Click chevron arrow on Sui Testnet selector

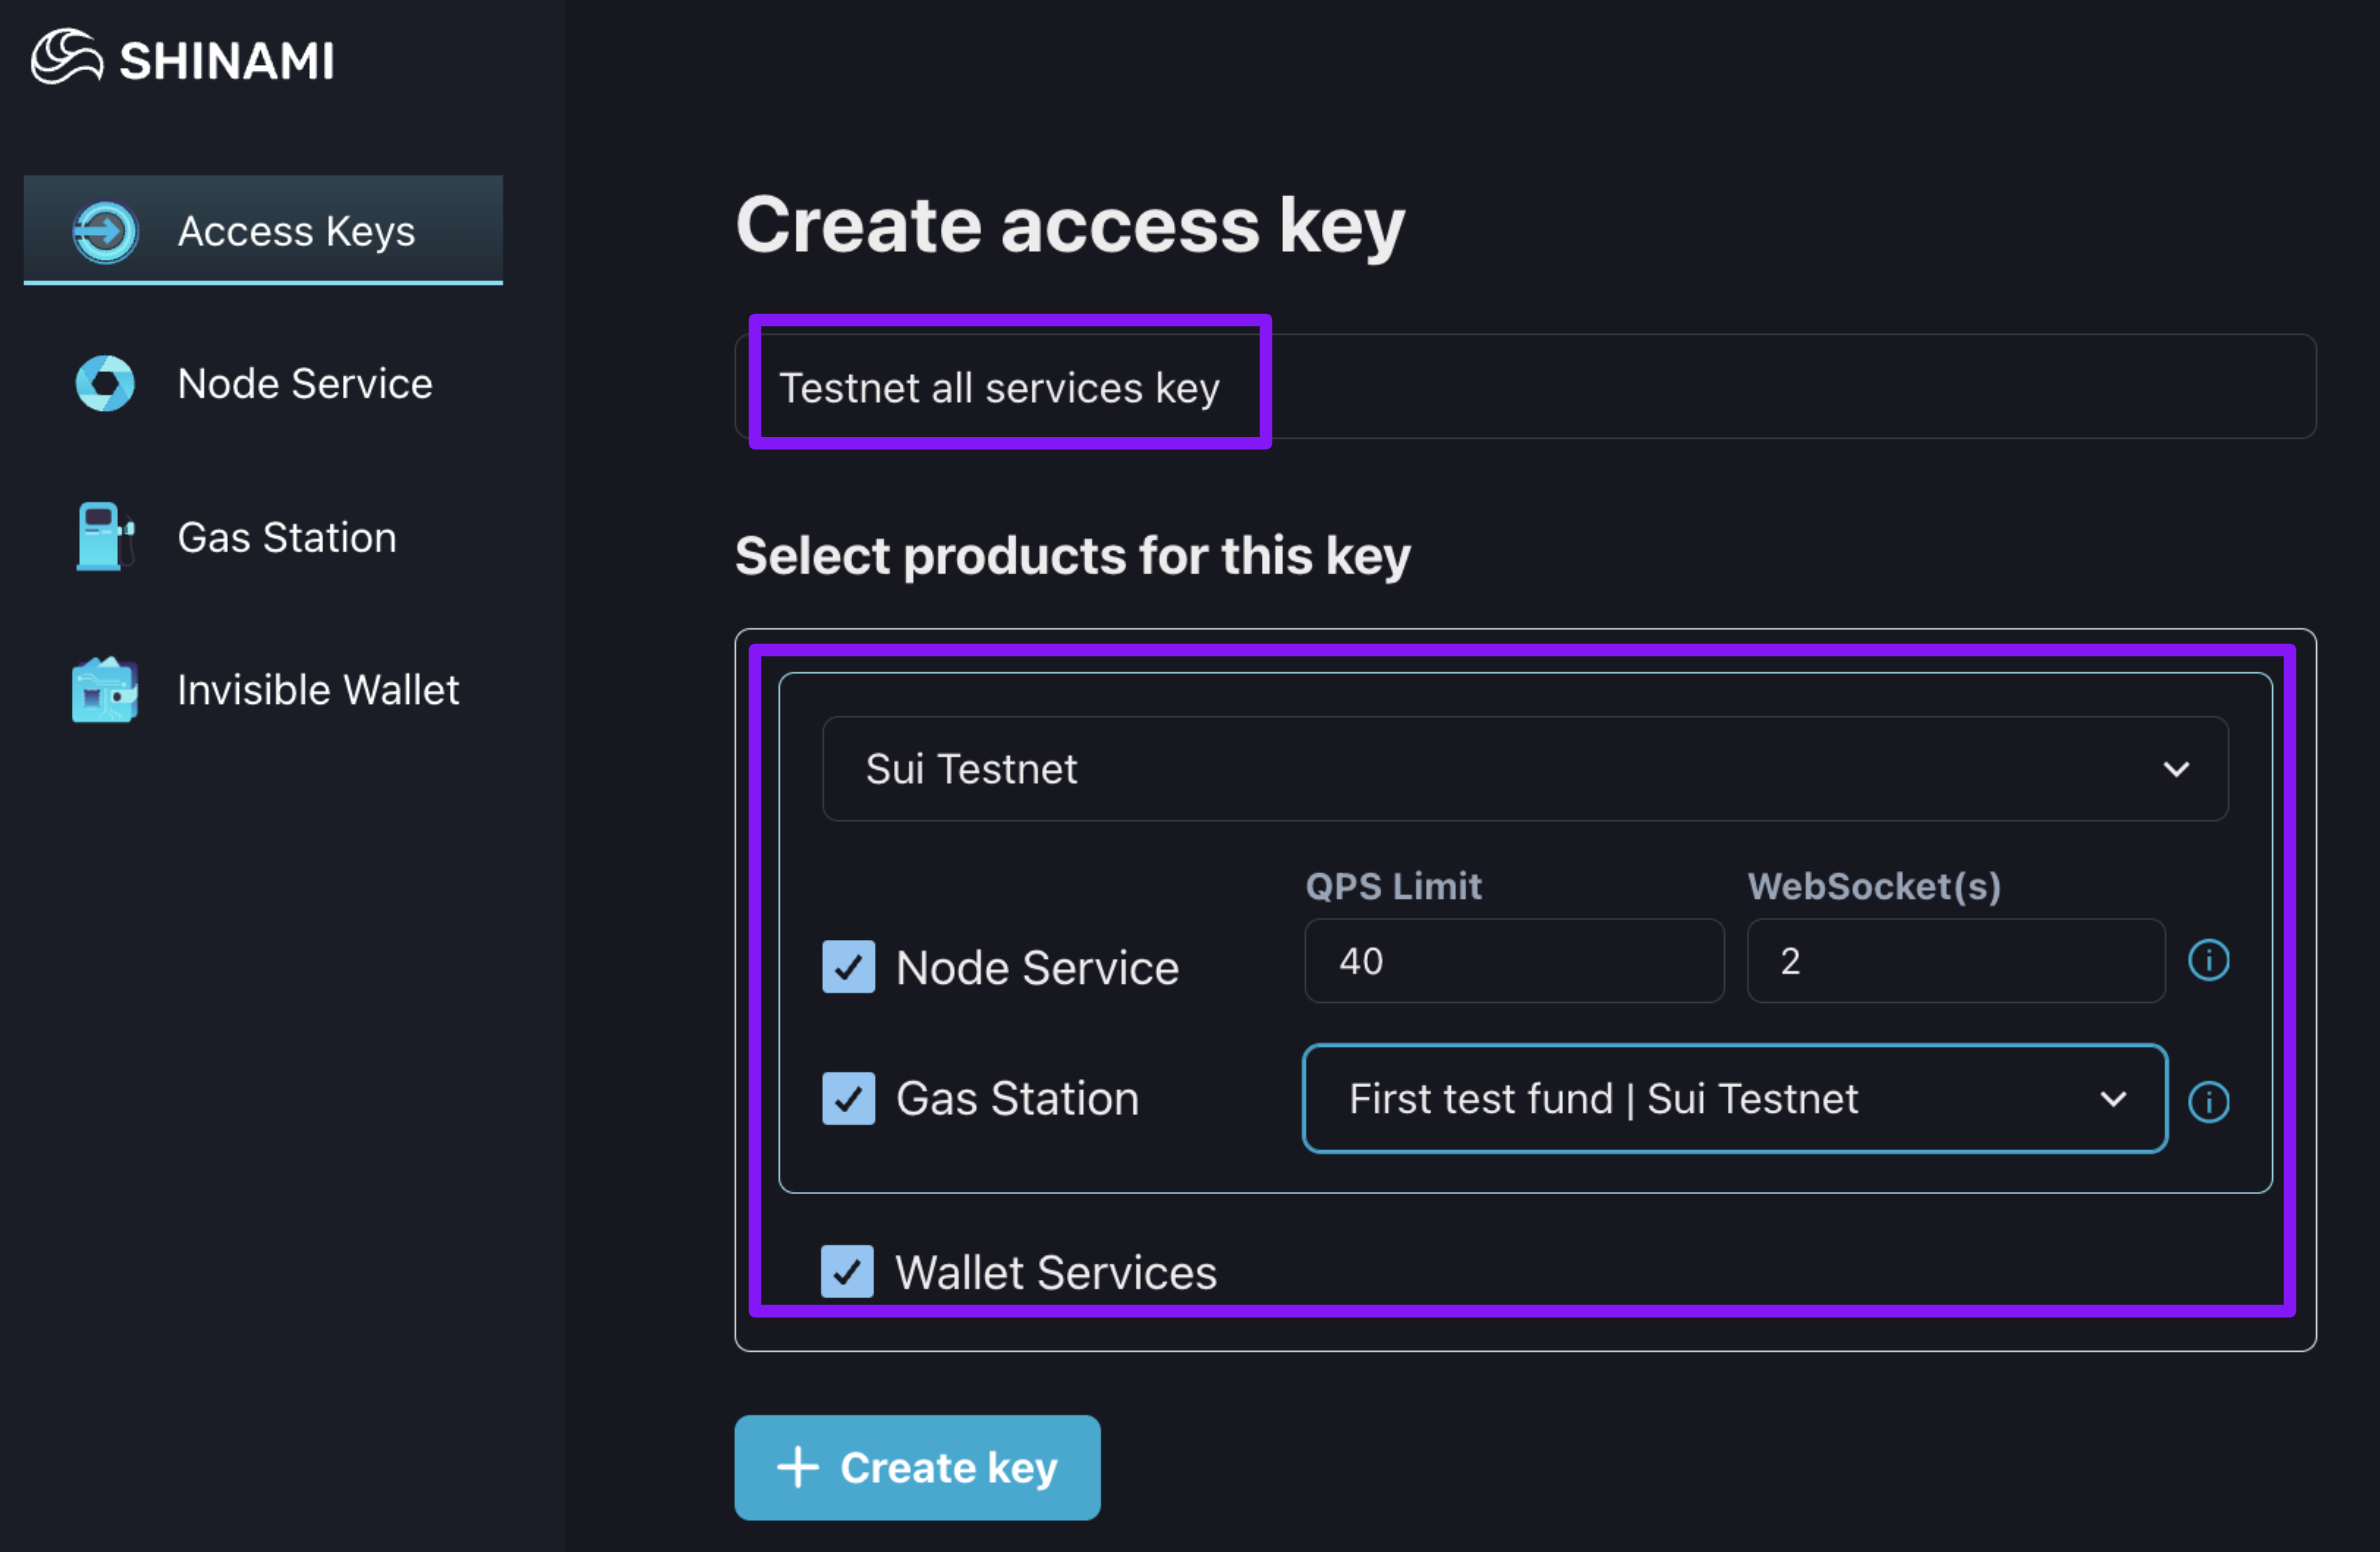pyautogui.click(x=2176, y=769)
